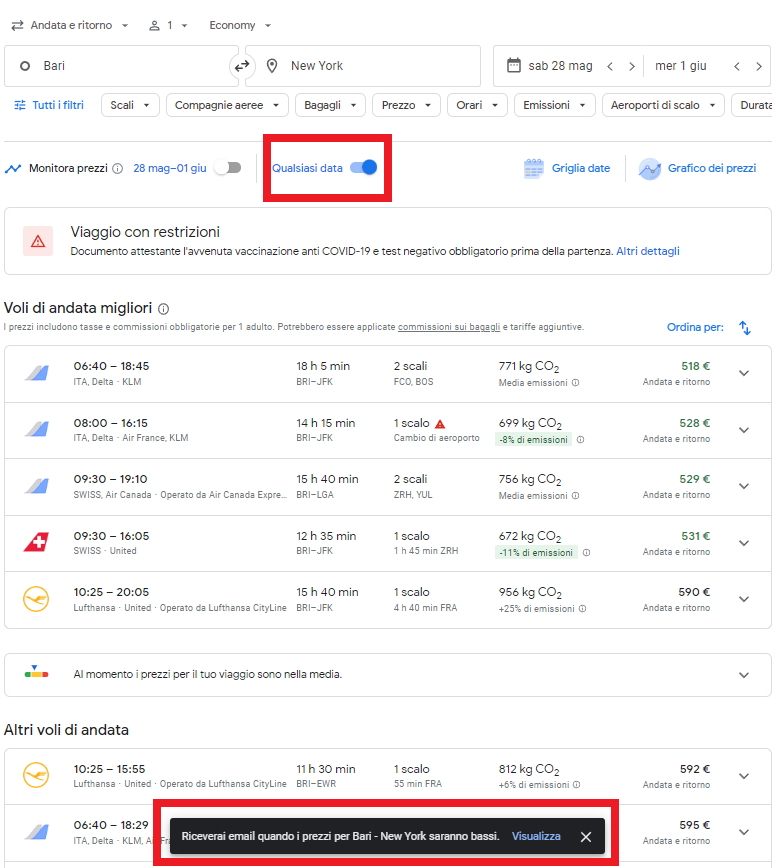Viewport: 778px width, 868px height.
Task: Click Lufthansa logo on 10:25 – 20:05 flight
Action: [36, 599]
